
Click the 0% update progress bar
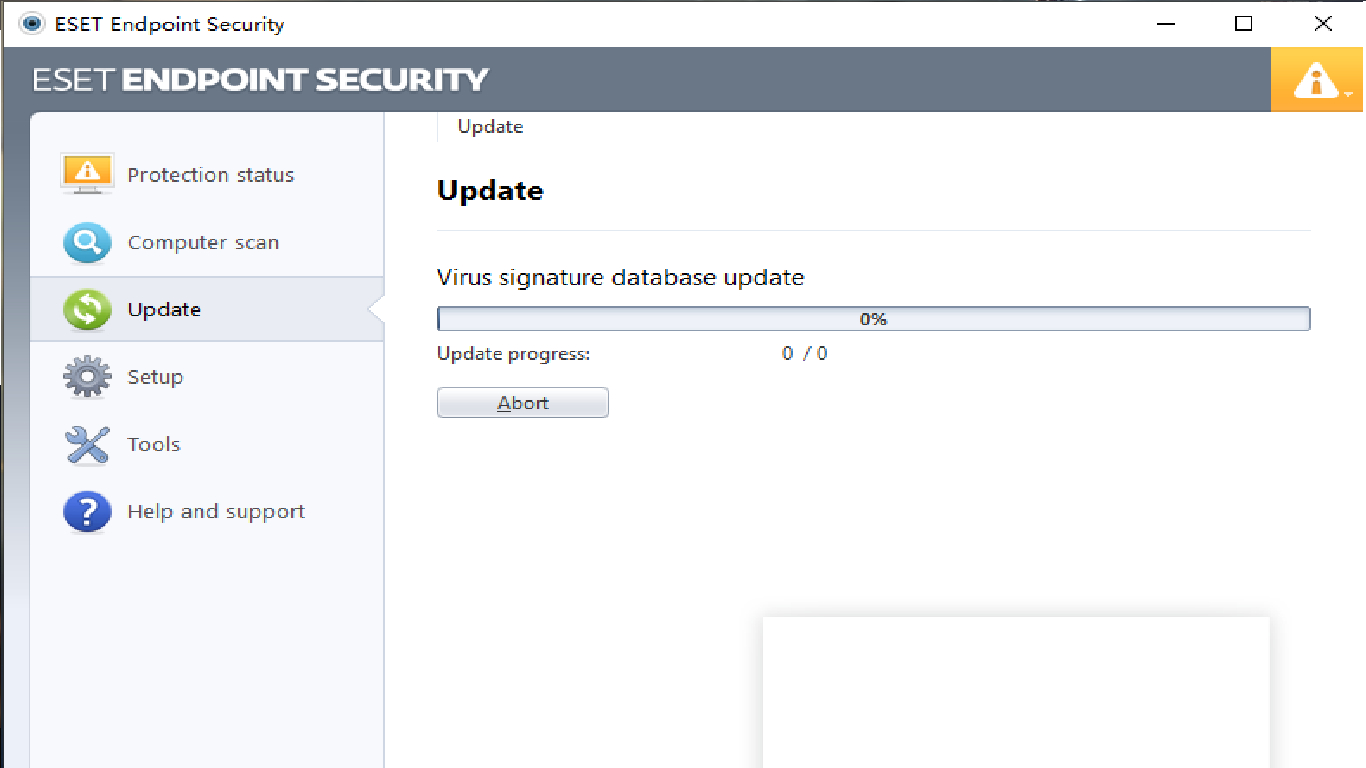tap(873, 319)
